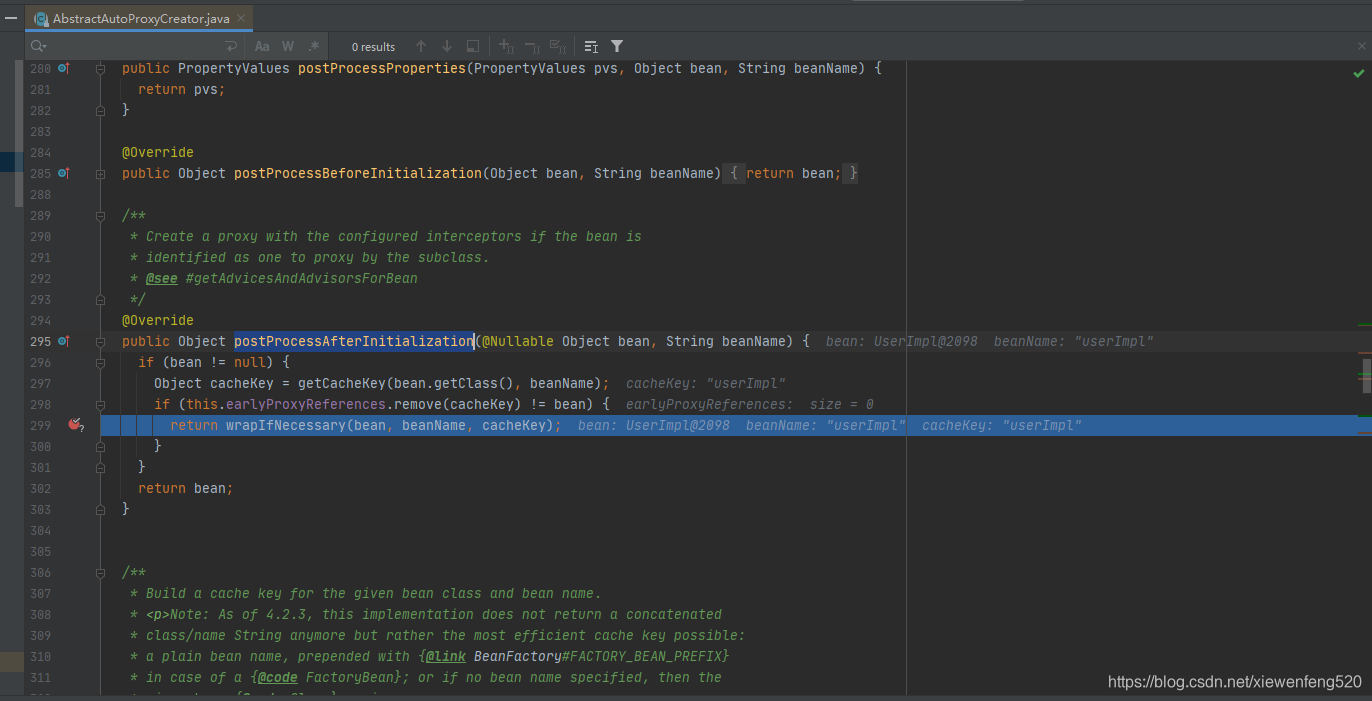This screenshot has width=1372, height=701.
Task: Add selection for next occurrence icon
Action: [x=506, y=46]
